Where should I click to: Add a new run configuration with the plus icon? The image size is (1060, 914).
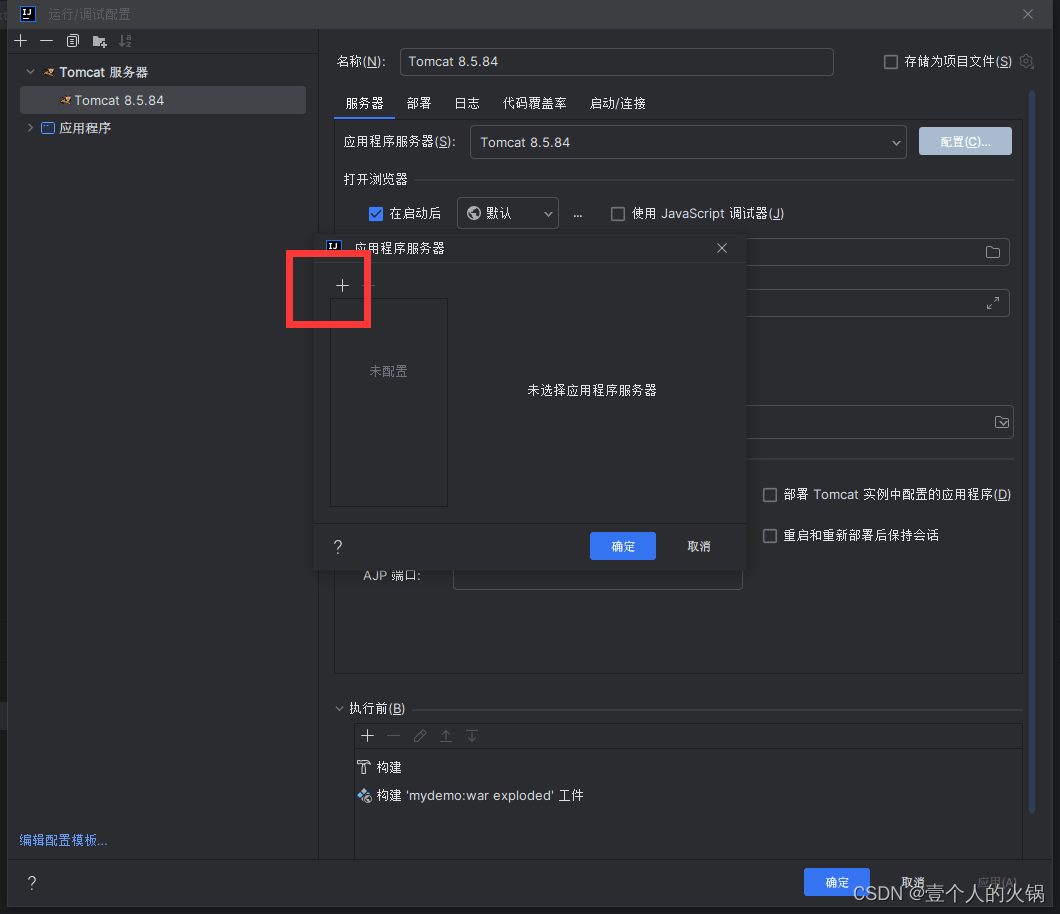21,41
